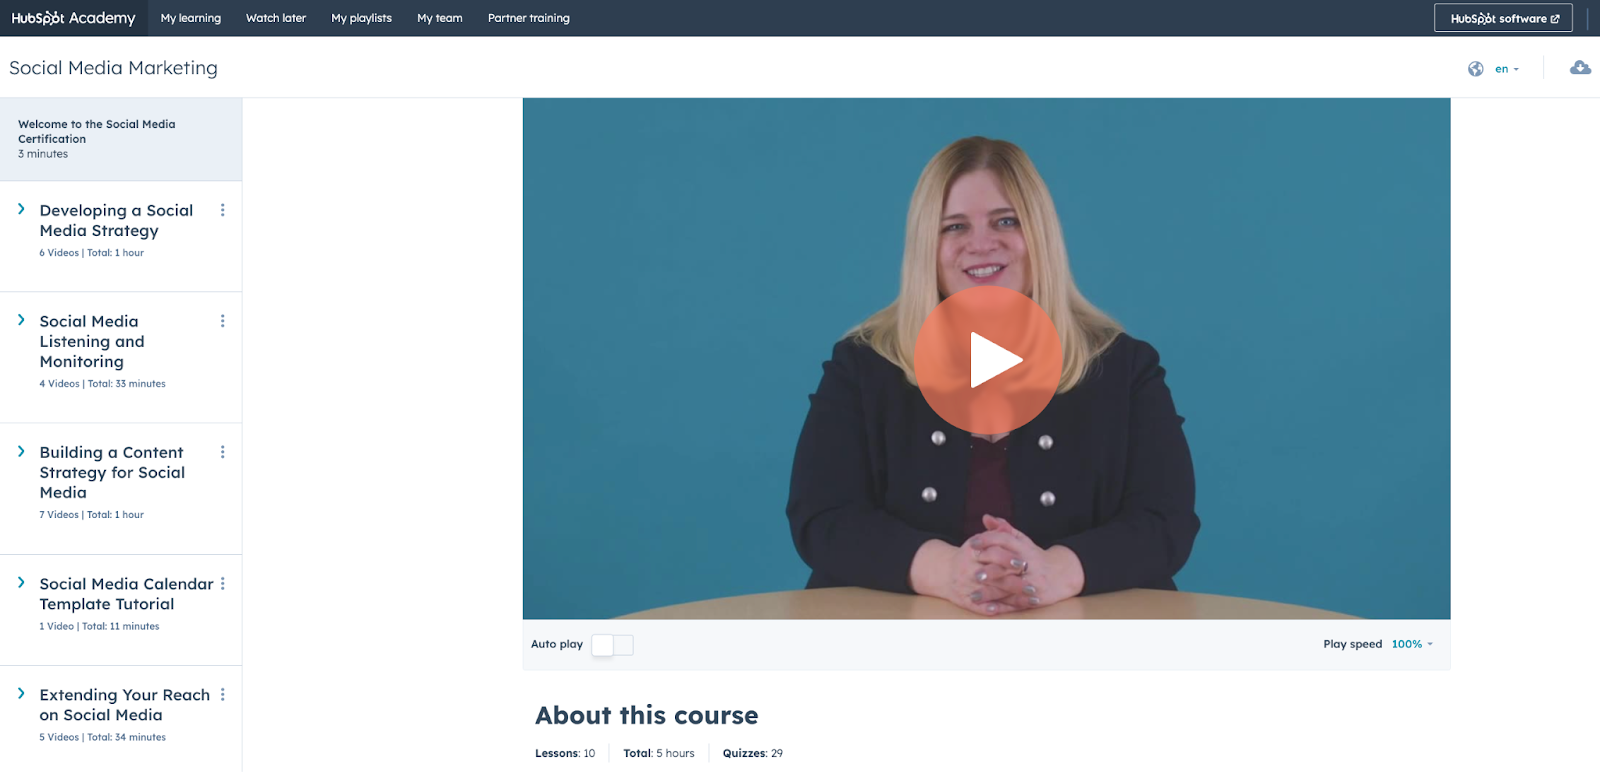The image size is (1600, 772).
Task: Go to My learning tab
Action: pyautogui.click(x=191, y=18)
